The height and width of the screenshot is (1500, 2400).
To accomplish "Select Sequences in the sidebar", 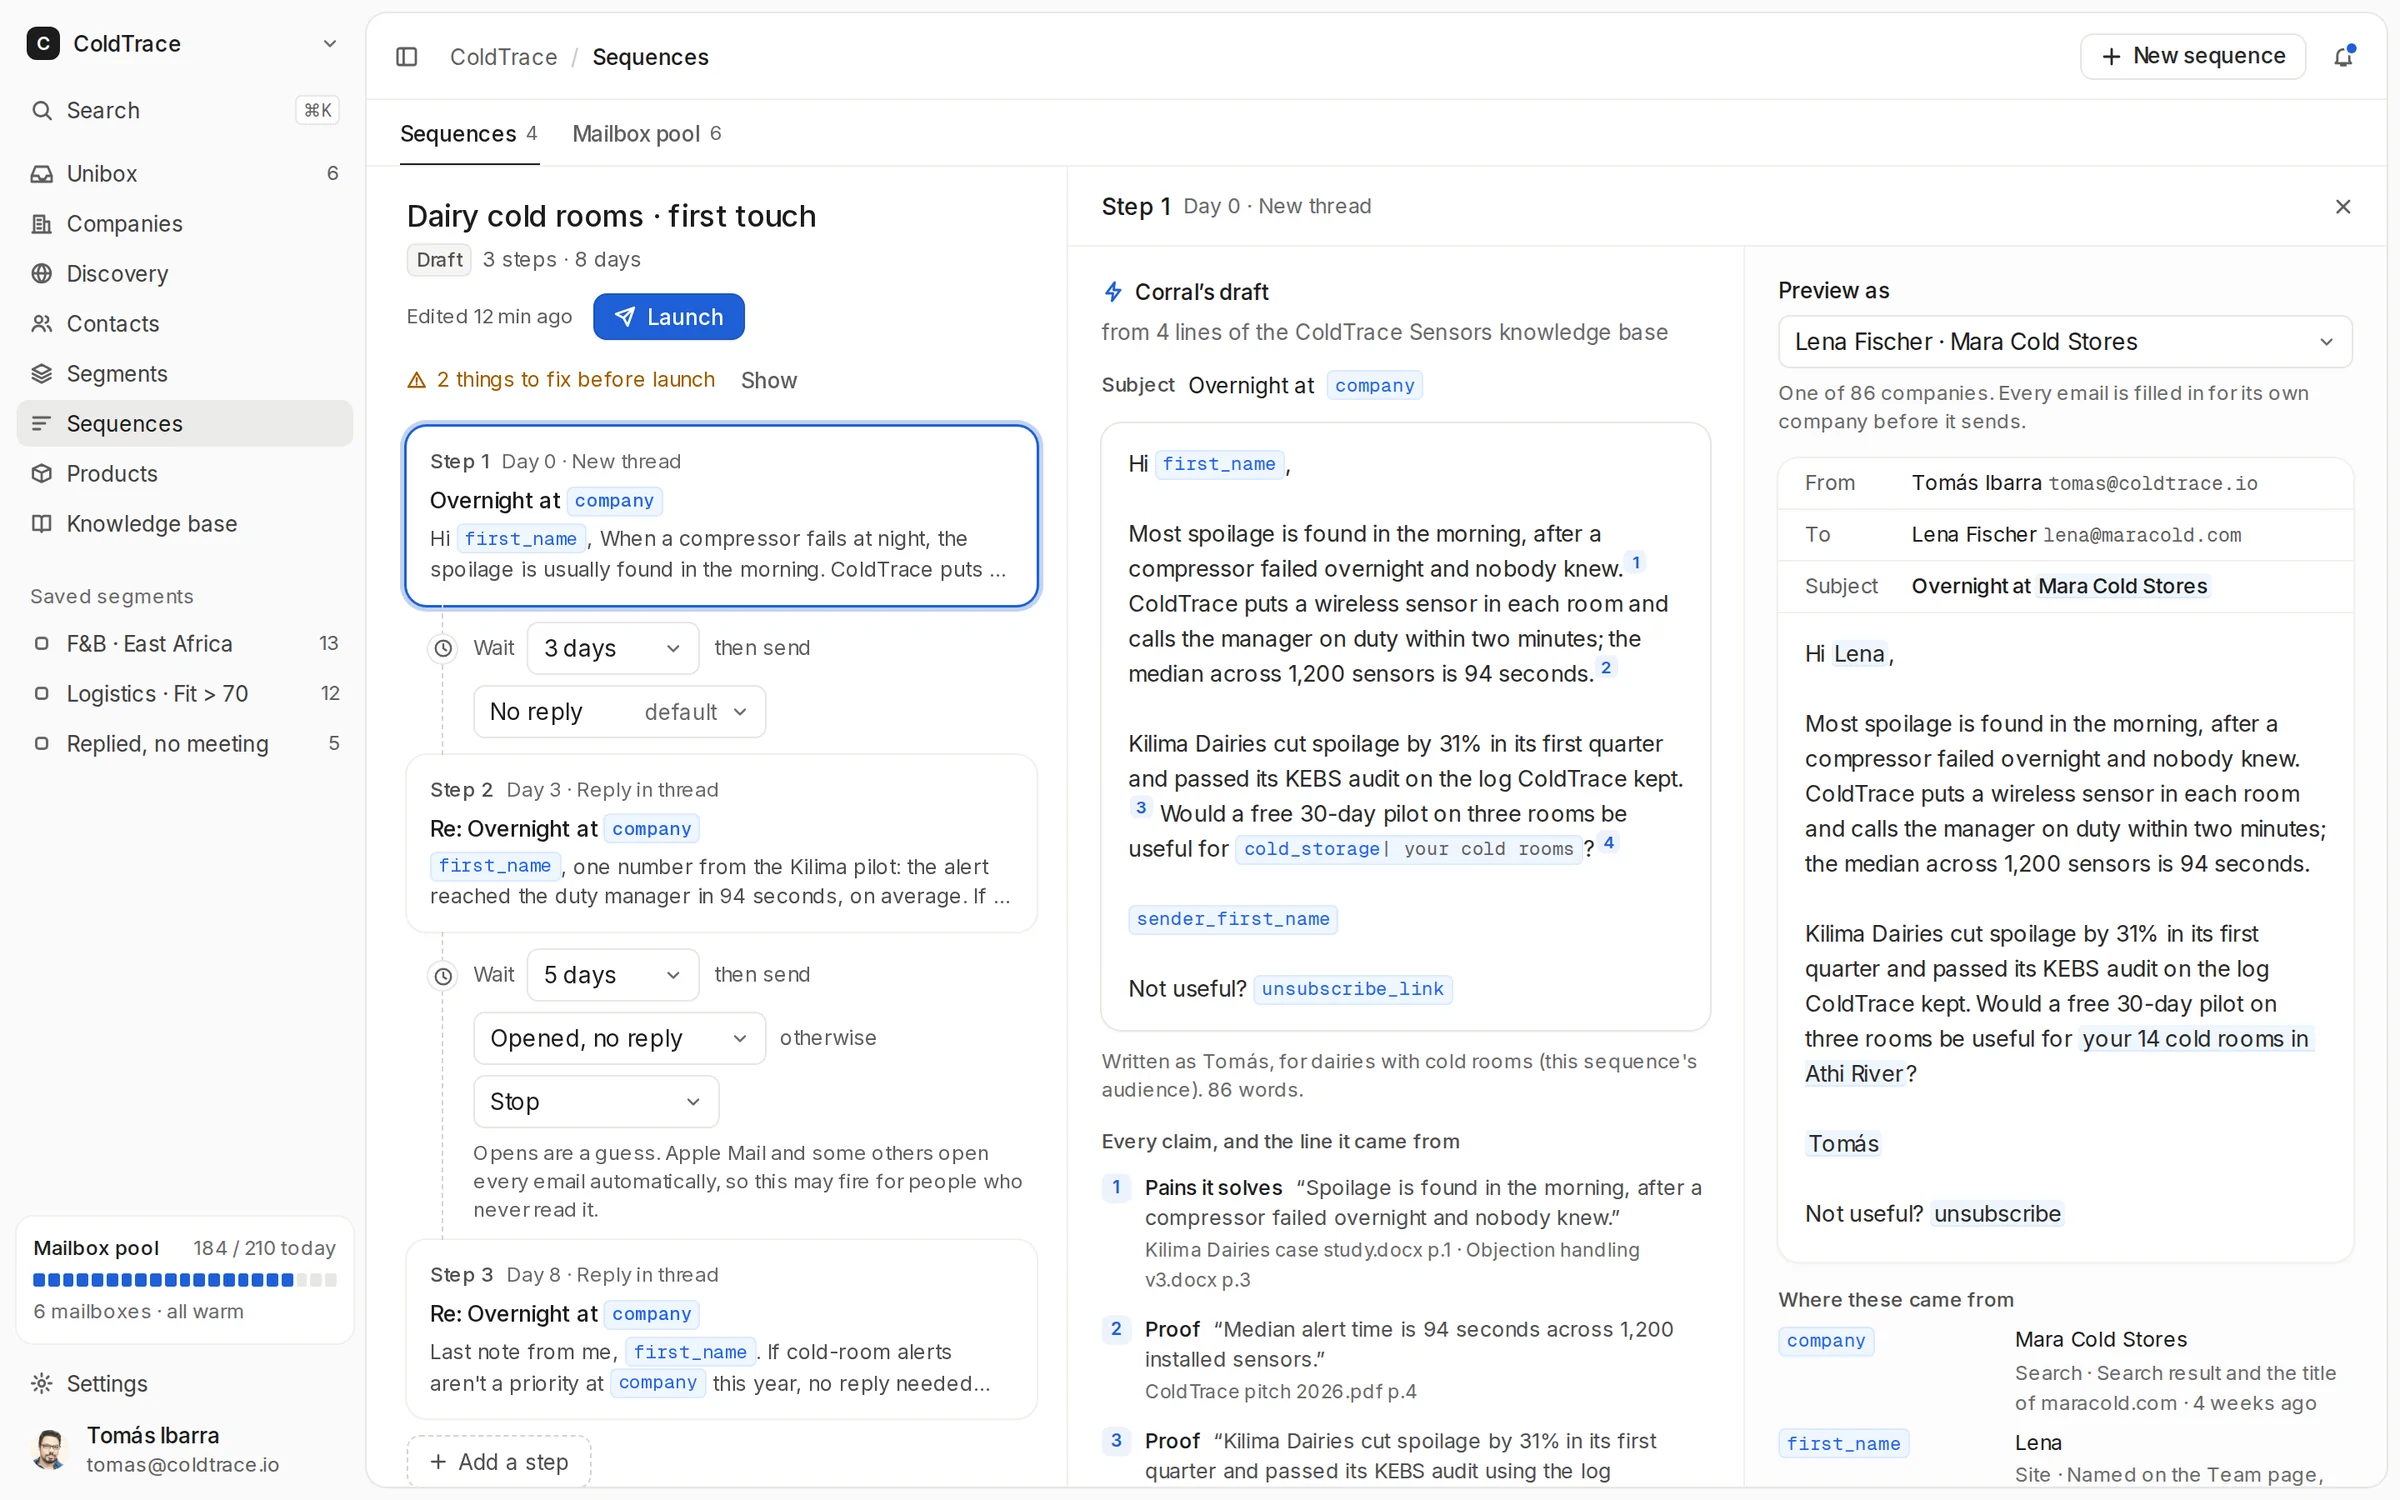I will (x=185, y=423).
